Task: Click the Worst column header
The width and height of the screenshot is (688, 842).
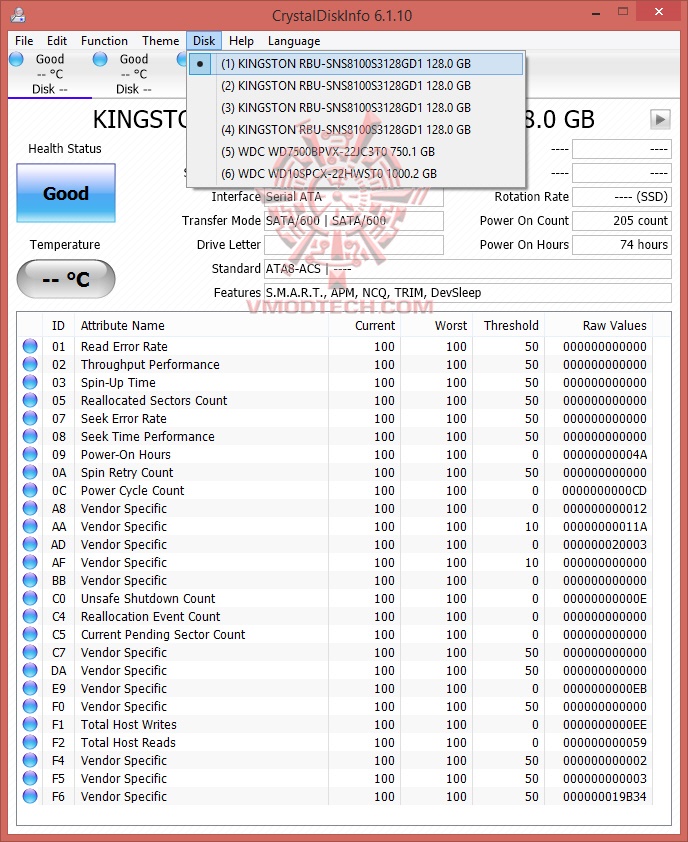Action: coord(436,325)
